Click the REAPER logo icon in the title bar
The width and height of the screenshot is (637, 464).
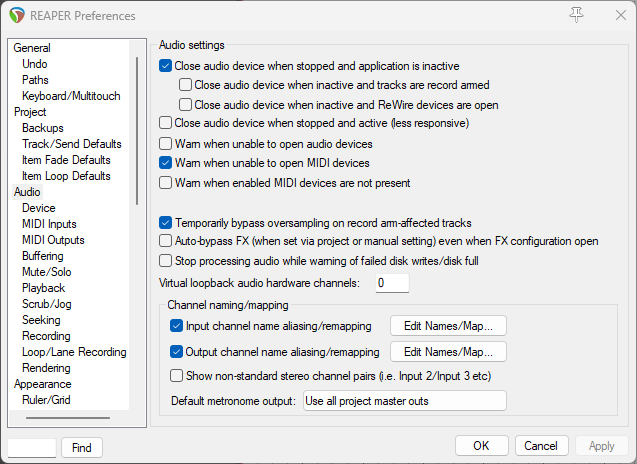pyautogui.click(x=17, y=15)
